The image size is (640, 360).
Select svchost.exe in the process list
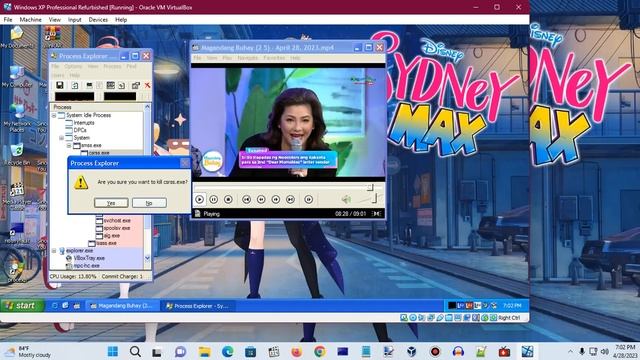[x=117, y=220]
